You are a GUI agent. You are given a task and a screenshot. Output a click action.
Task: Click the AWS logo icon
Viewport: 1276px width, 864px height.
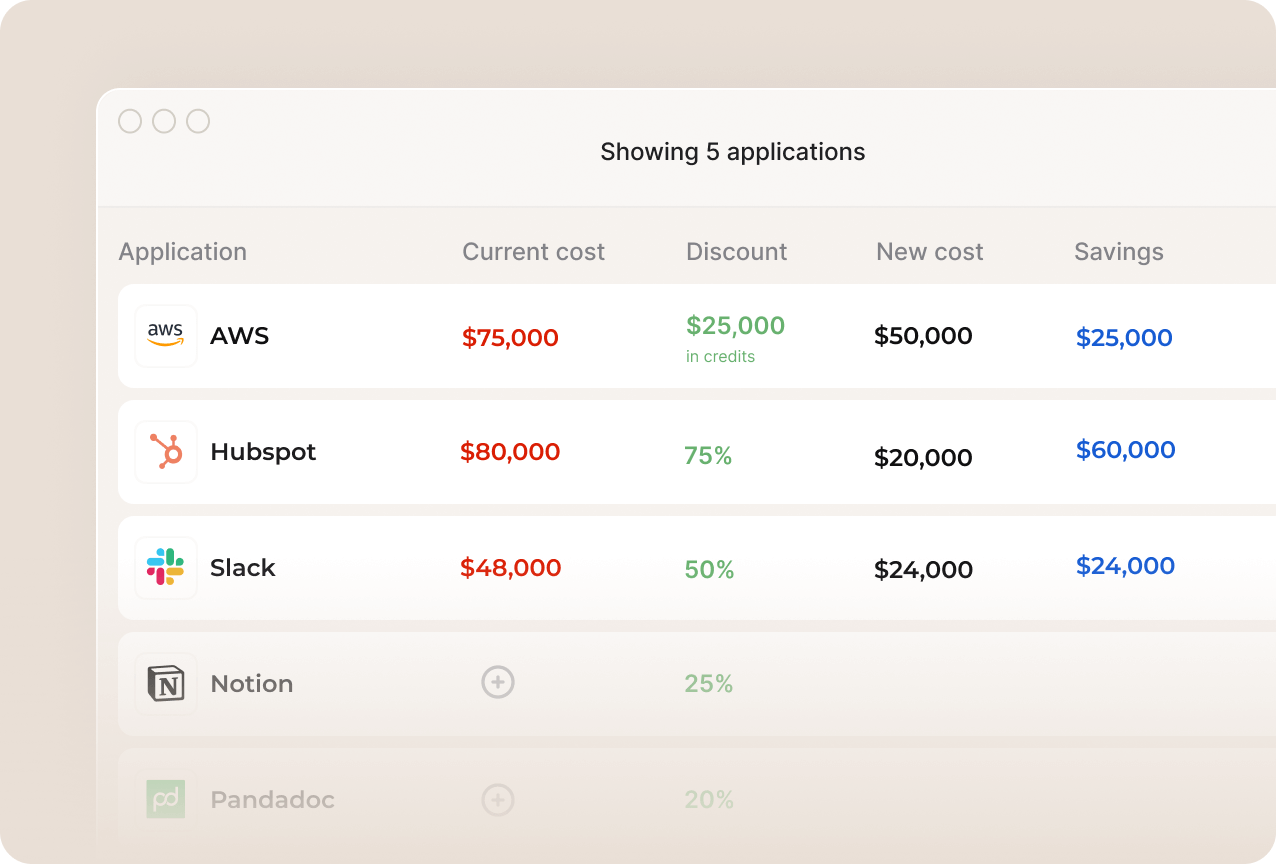point(166,336)
